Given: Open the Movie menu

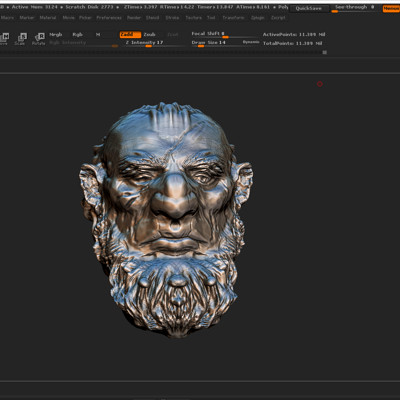Looking at the screenshot, I should coord(69,18).
